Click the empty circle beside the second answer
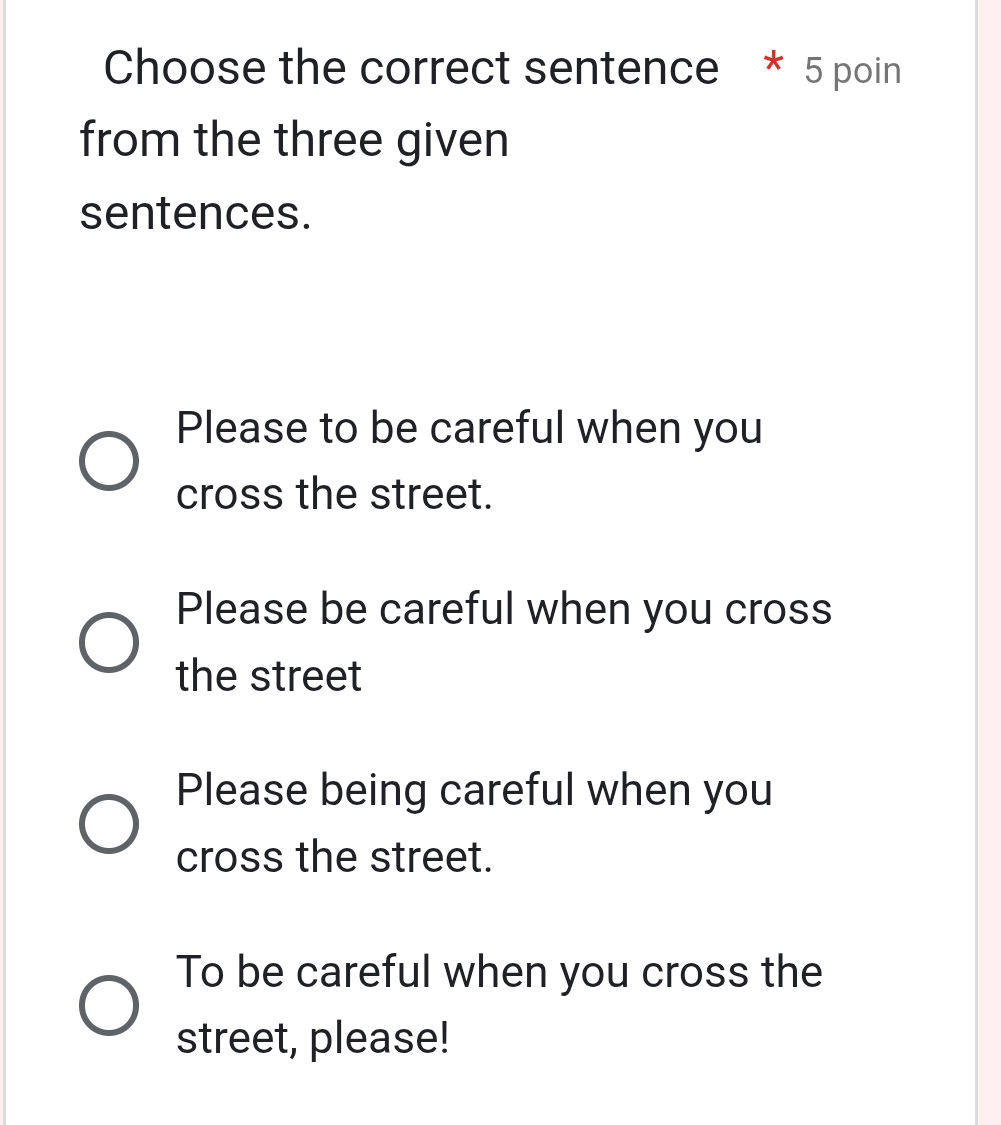1001x1125 pixels. click(110, 642)
